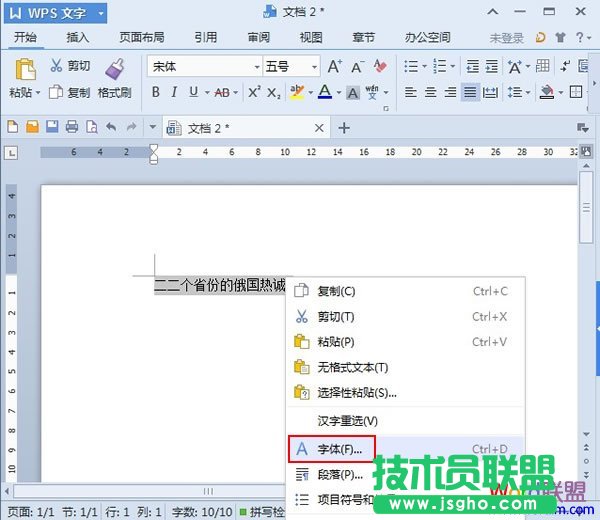Click the Copy icon in ribbon

[x=56, y=92]
